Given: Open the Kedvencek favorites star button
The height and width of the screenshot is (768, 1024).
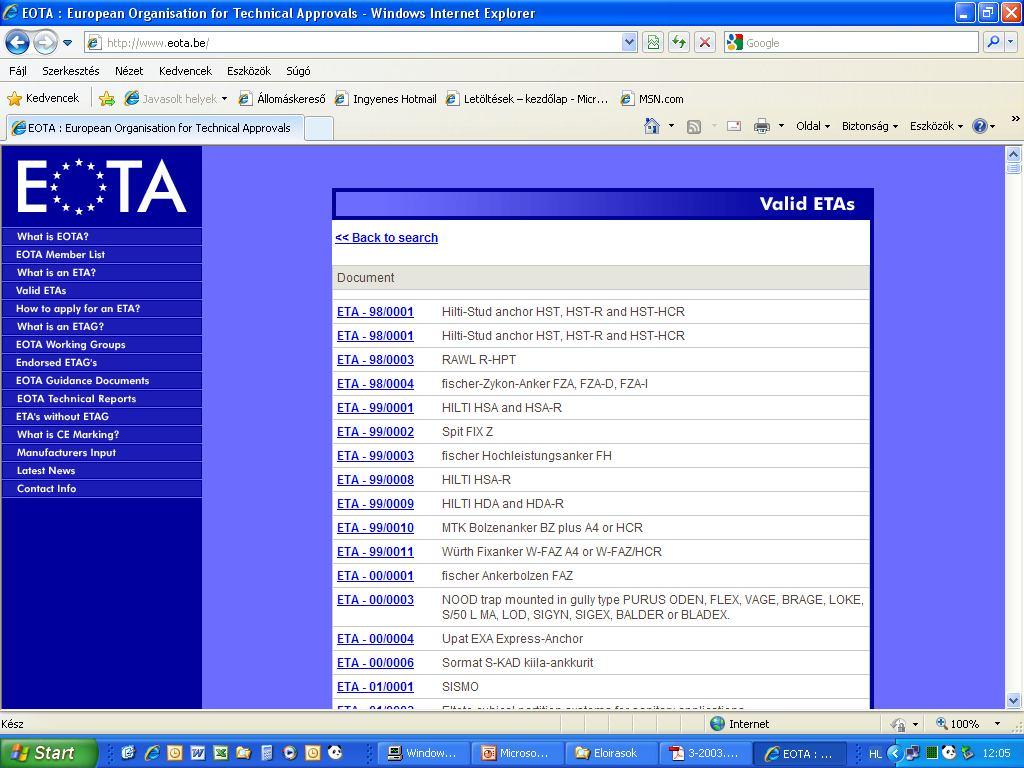Looking at the screenshot, I should 43,99.
